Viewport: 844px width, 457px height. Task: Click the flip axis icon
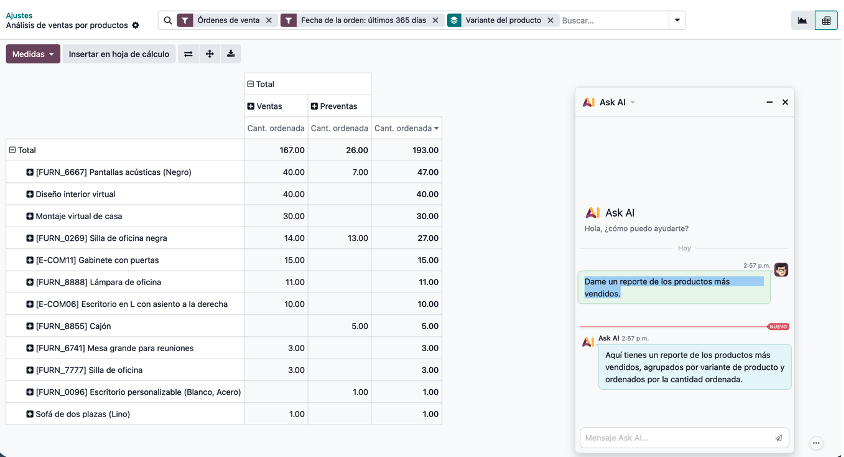click(188, 54)
